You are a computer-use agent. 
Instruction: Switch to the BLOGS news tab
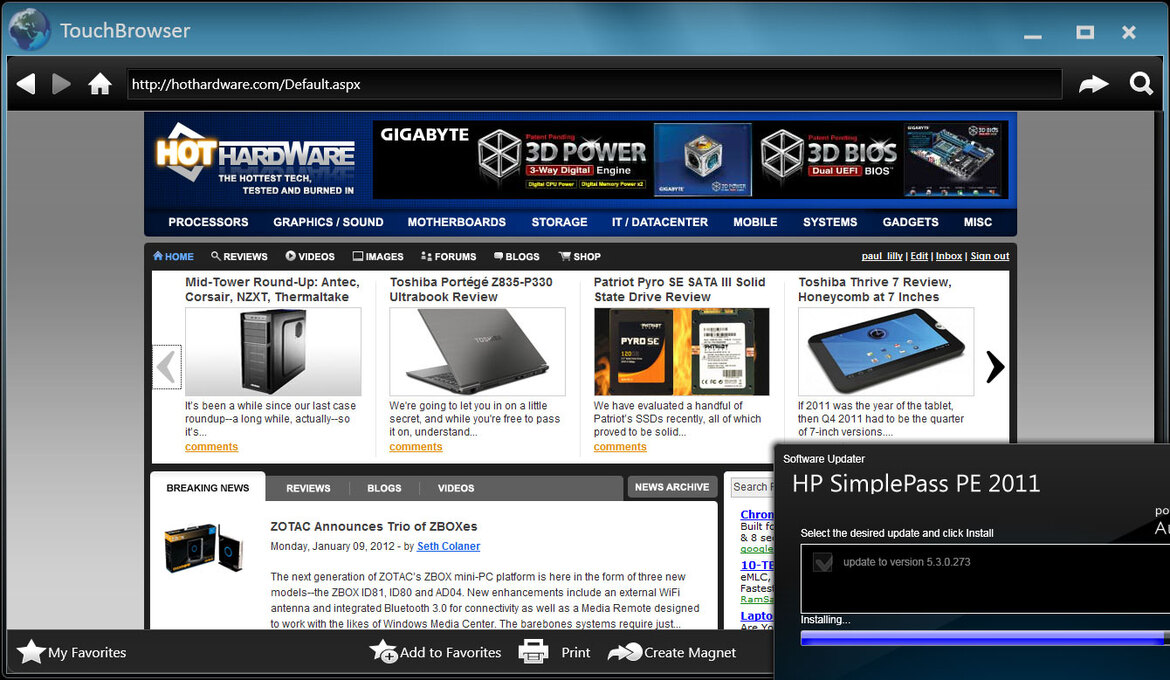click(384, 488)
